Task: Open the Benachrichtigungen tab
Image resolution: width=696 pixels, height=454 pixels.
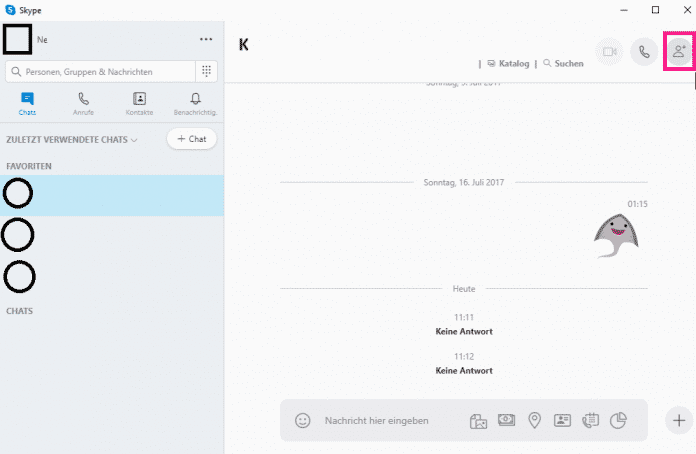Action: (x=195, y=104)
